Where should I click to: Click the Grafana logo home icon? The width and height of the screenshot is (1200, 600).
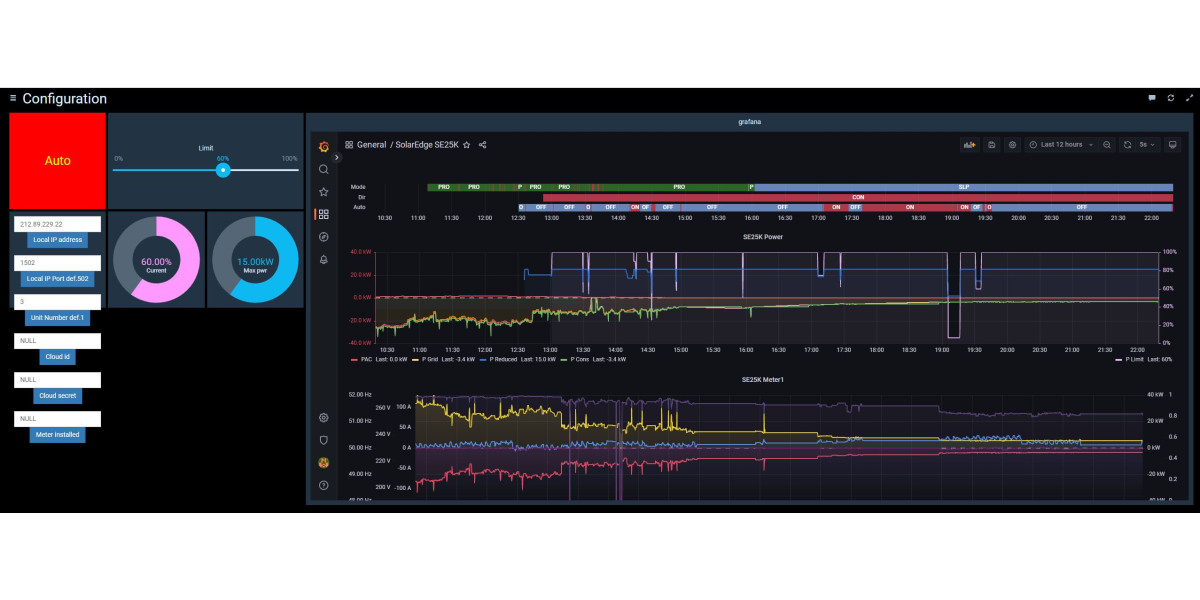(x=324, y=146)
